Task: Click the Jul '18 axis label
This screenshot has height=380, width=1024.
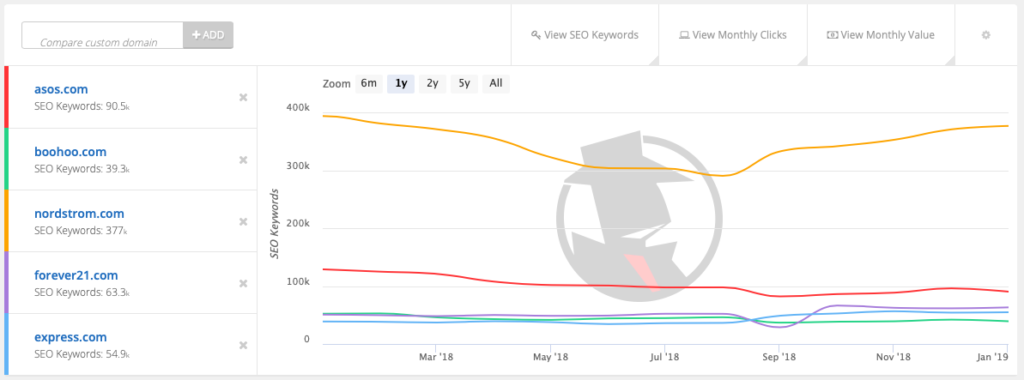Action: (665, 358)
